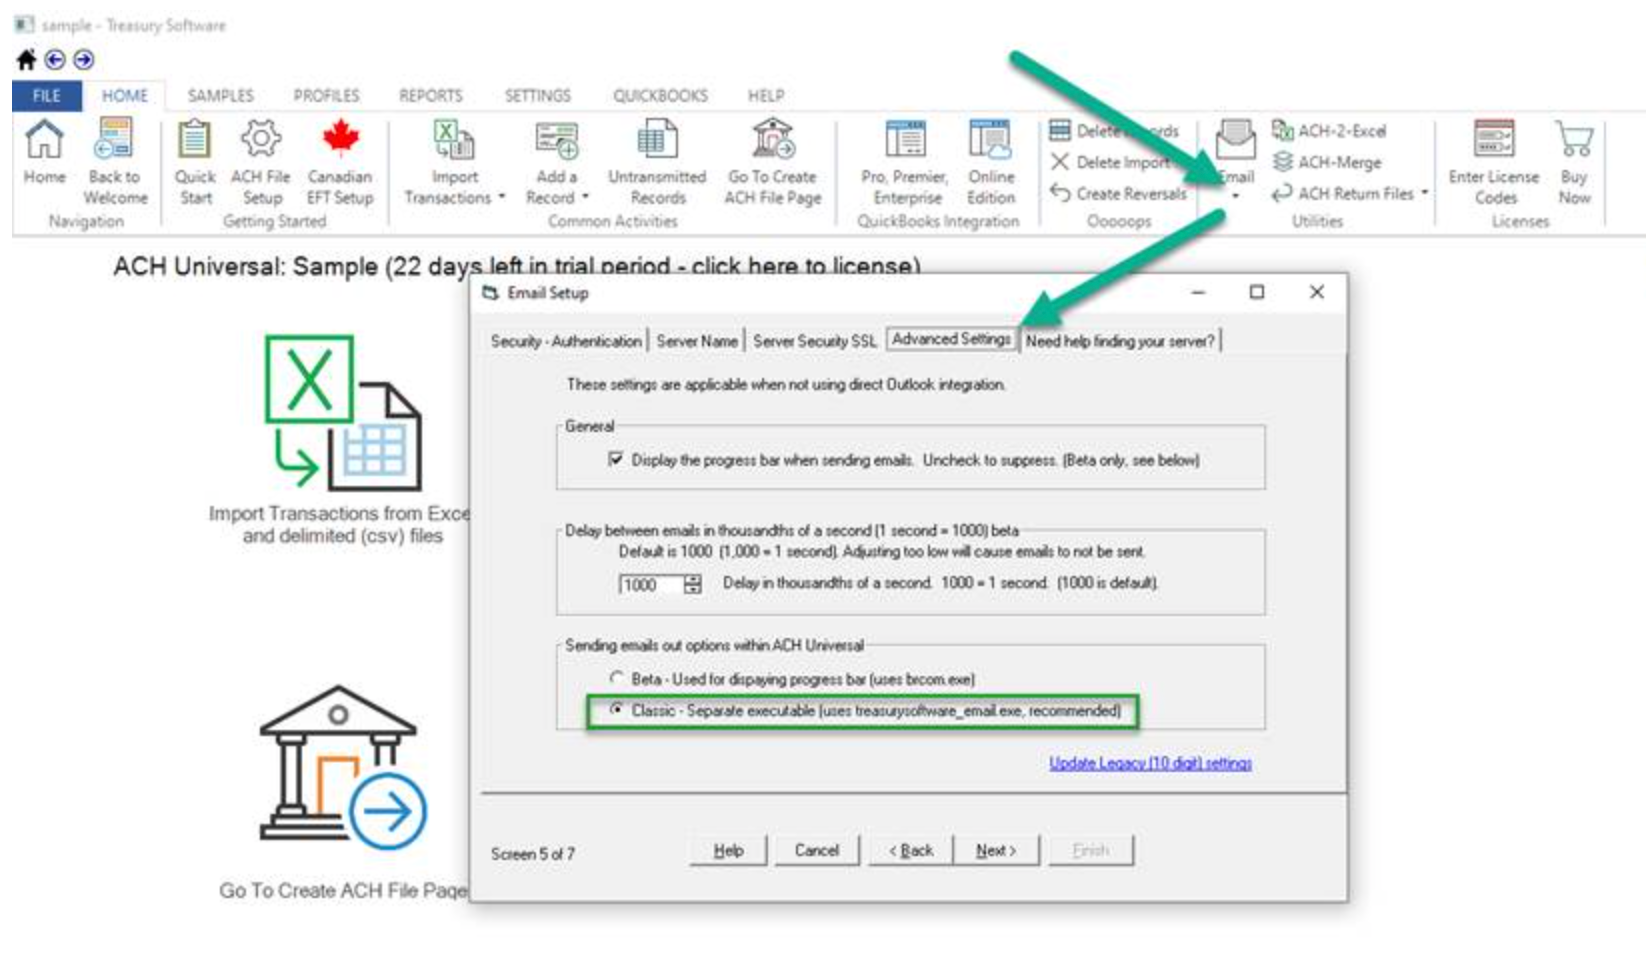Select Classic separate executable radio option
The image size is (1646, 964).
pos(617,709)
